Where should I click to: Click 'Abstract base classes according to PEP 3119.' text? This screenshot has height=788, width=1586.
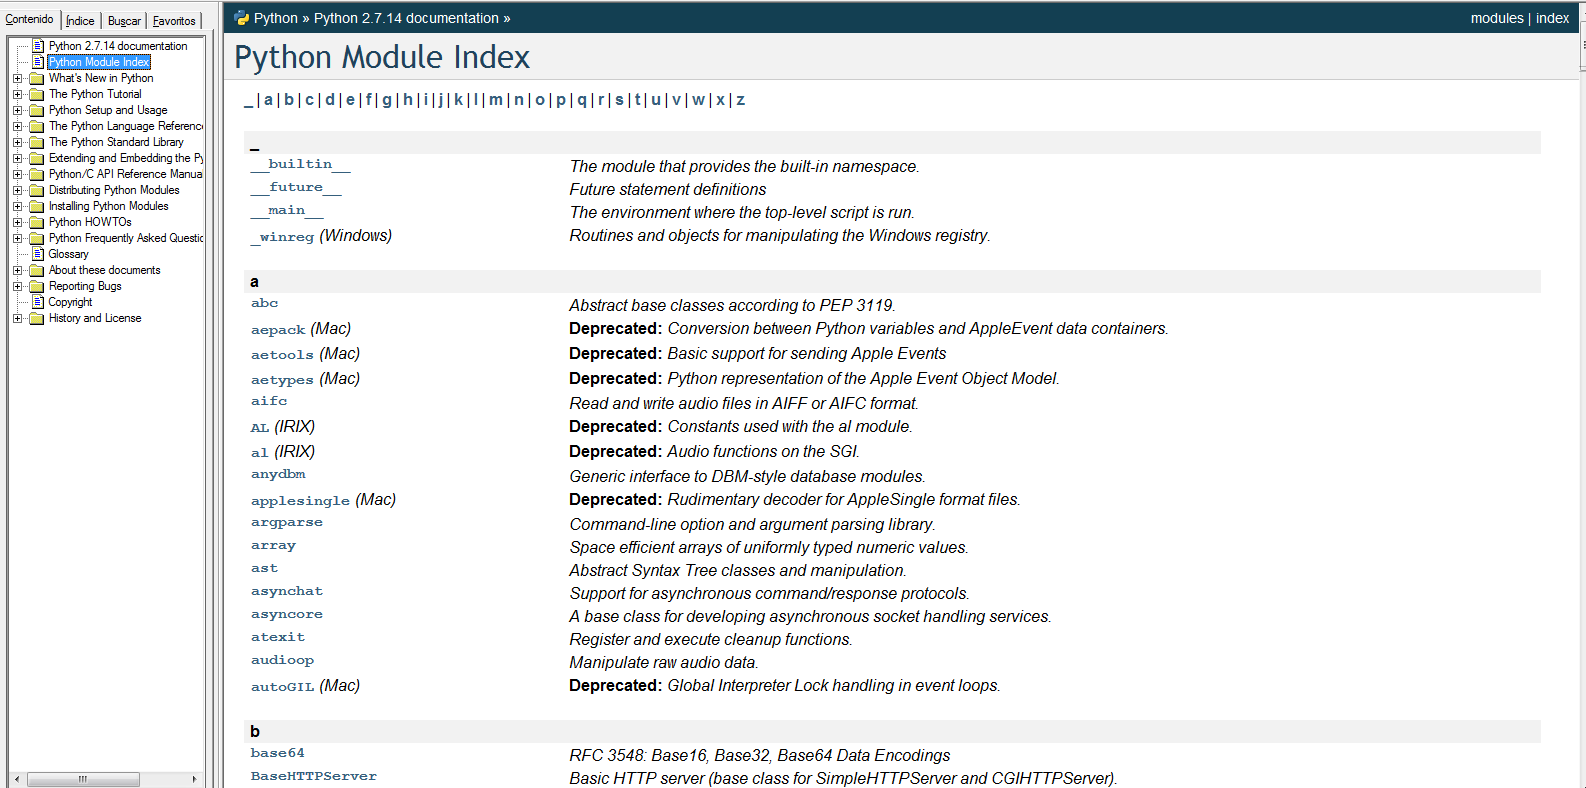click(733, 305)
